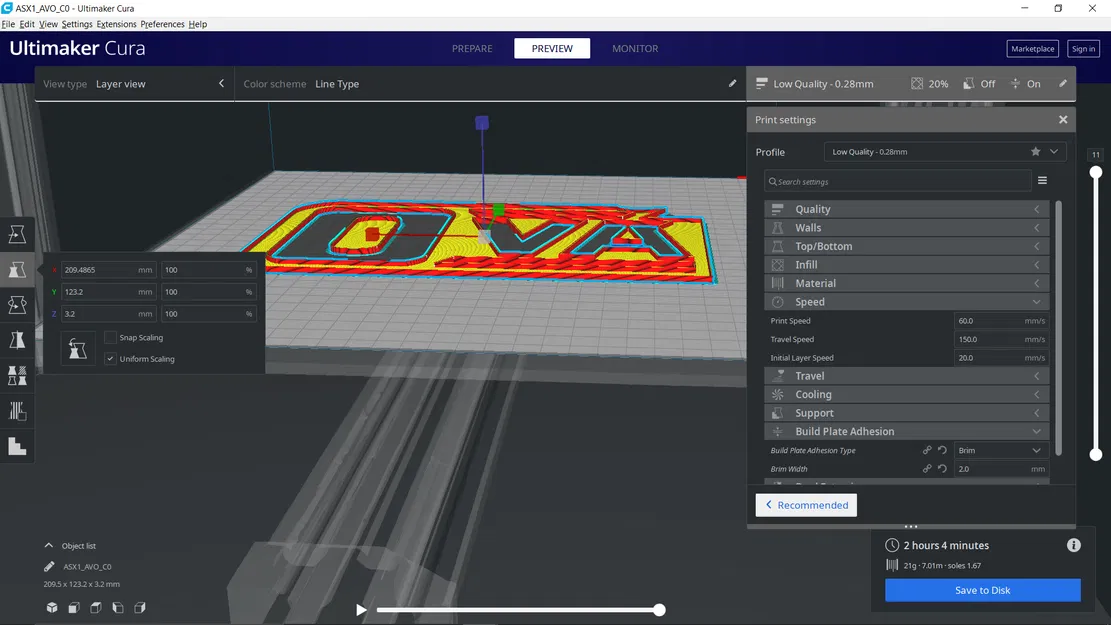Open the Help menu
The image size is (1111, 625).
(x=198, y=24)
